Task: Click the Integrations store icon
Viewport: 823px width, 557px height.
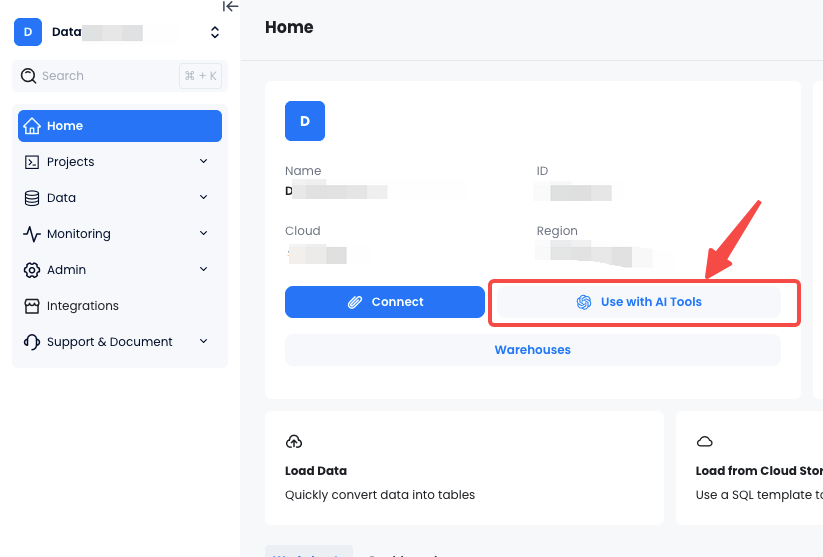Action: pos(32,306)
